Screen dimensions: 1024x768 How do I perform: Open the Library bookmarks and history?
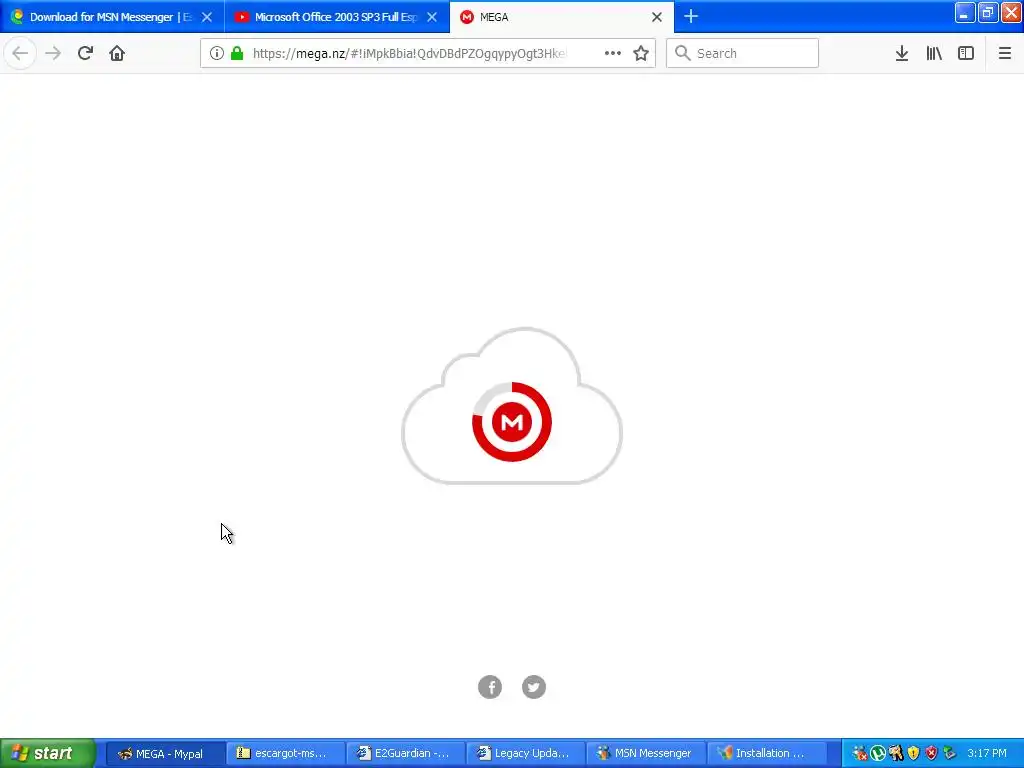pos(934,53)
